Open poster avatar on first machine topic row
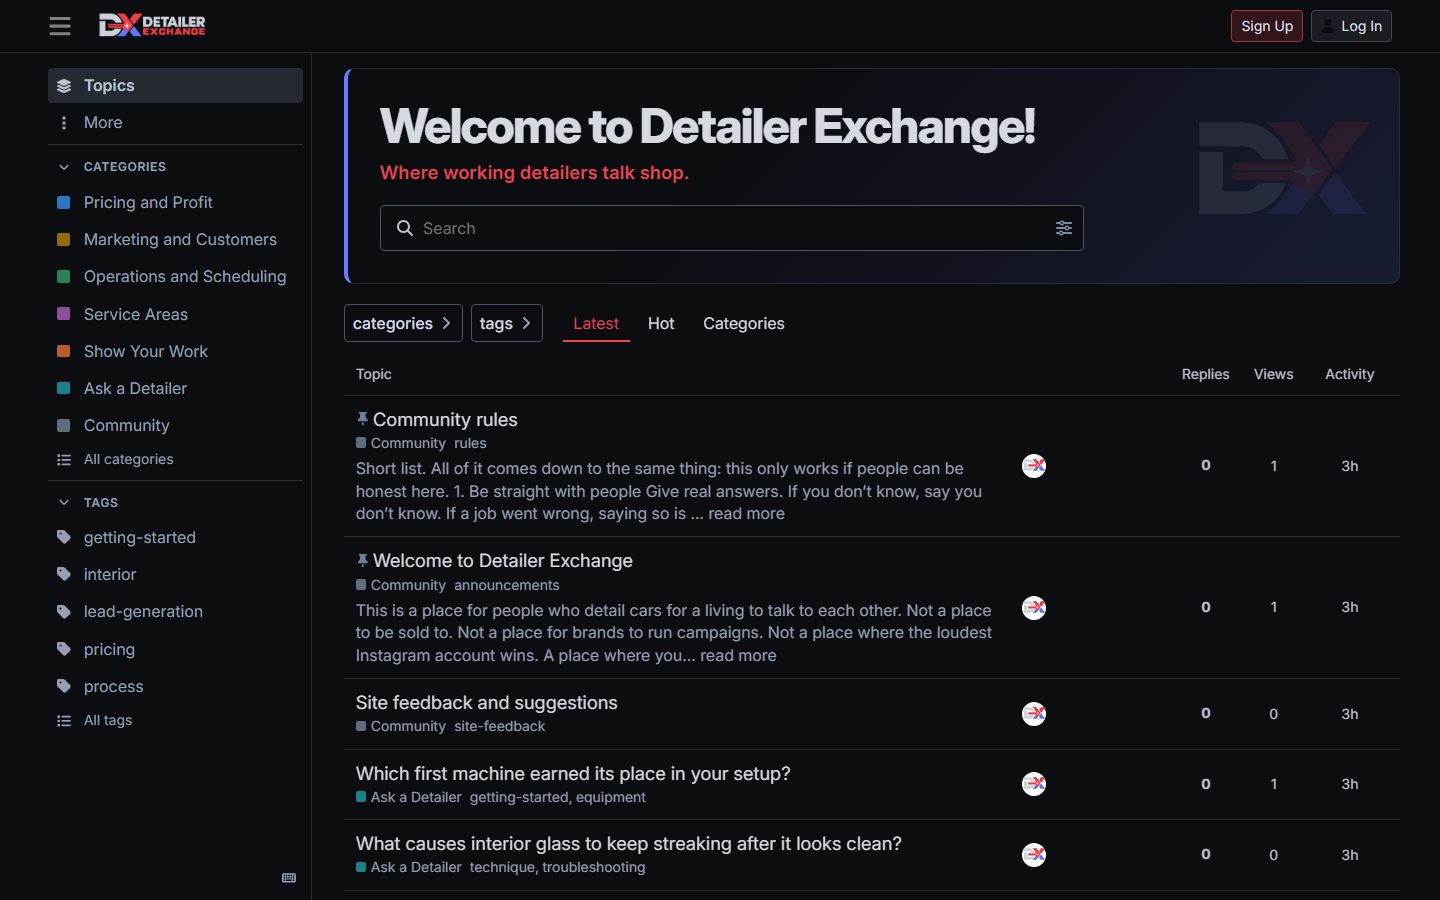The width and height of the screenshot is (1440, 900). 1034,784
